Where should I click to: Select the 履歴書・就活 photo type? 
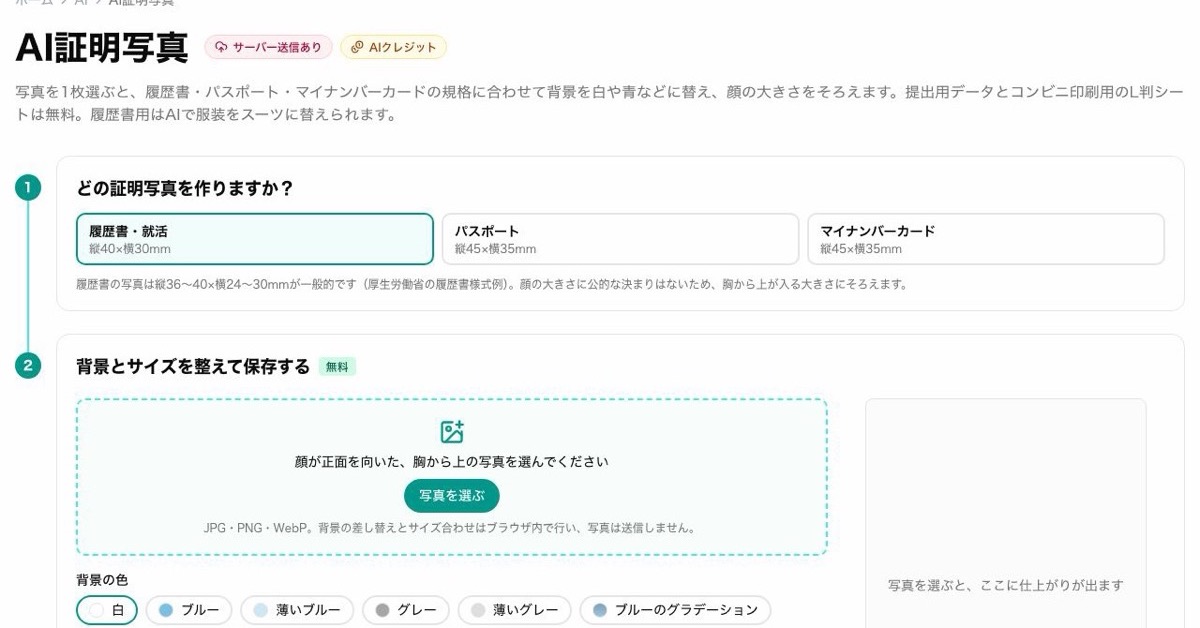[255, 239]
